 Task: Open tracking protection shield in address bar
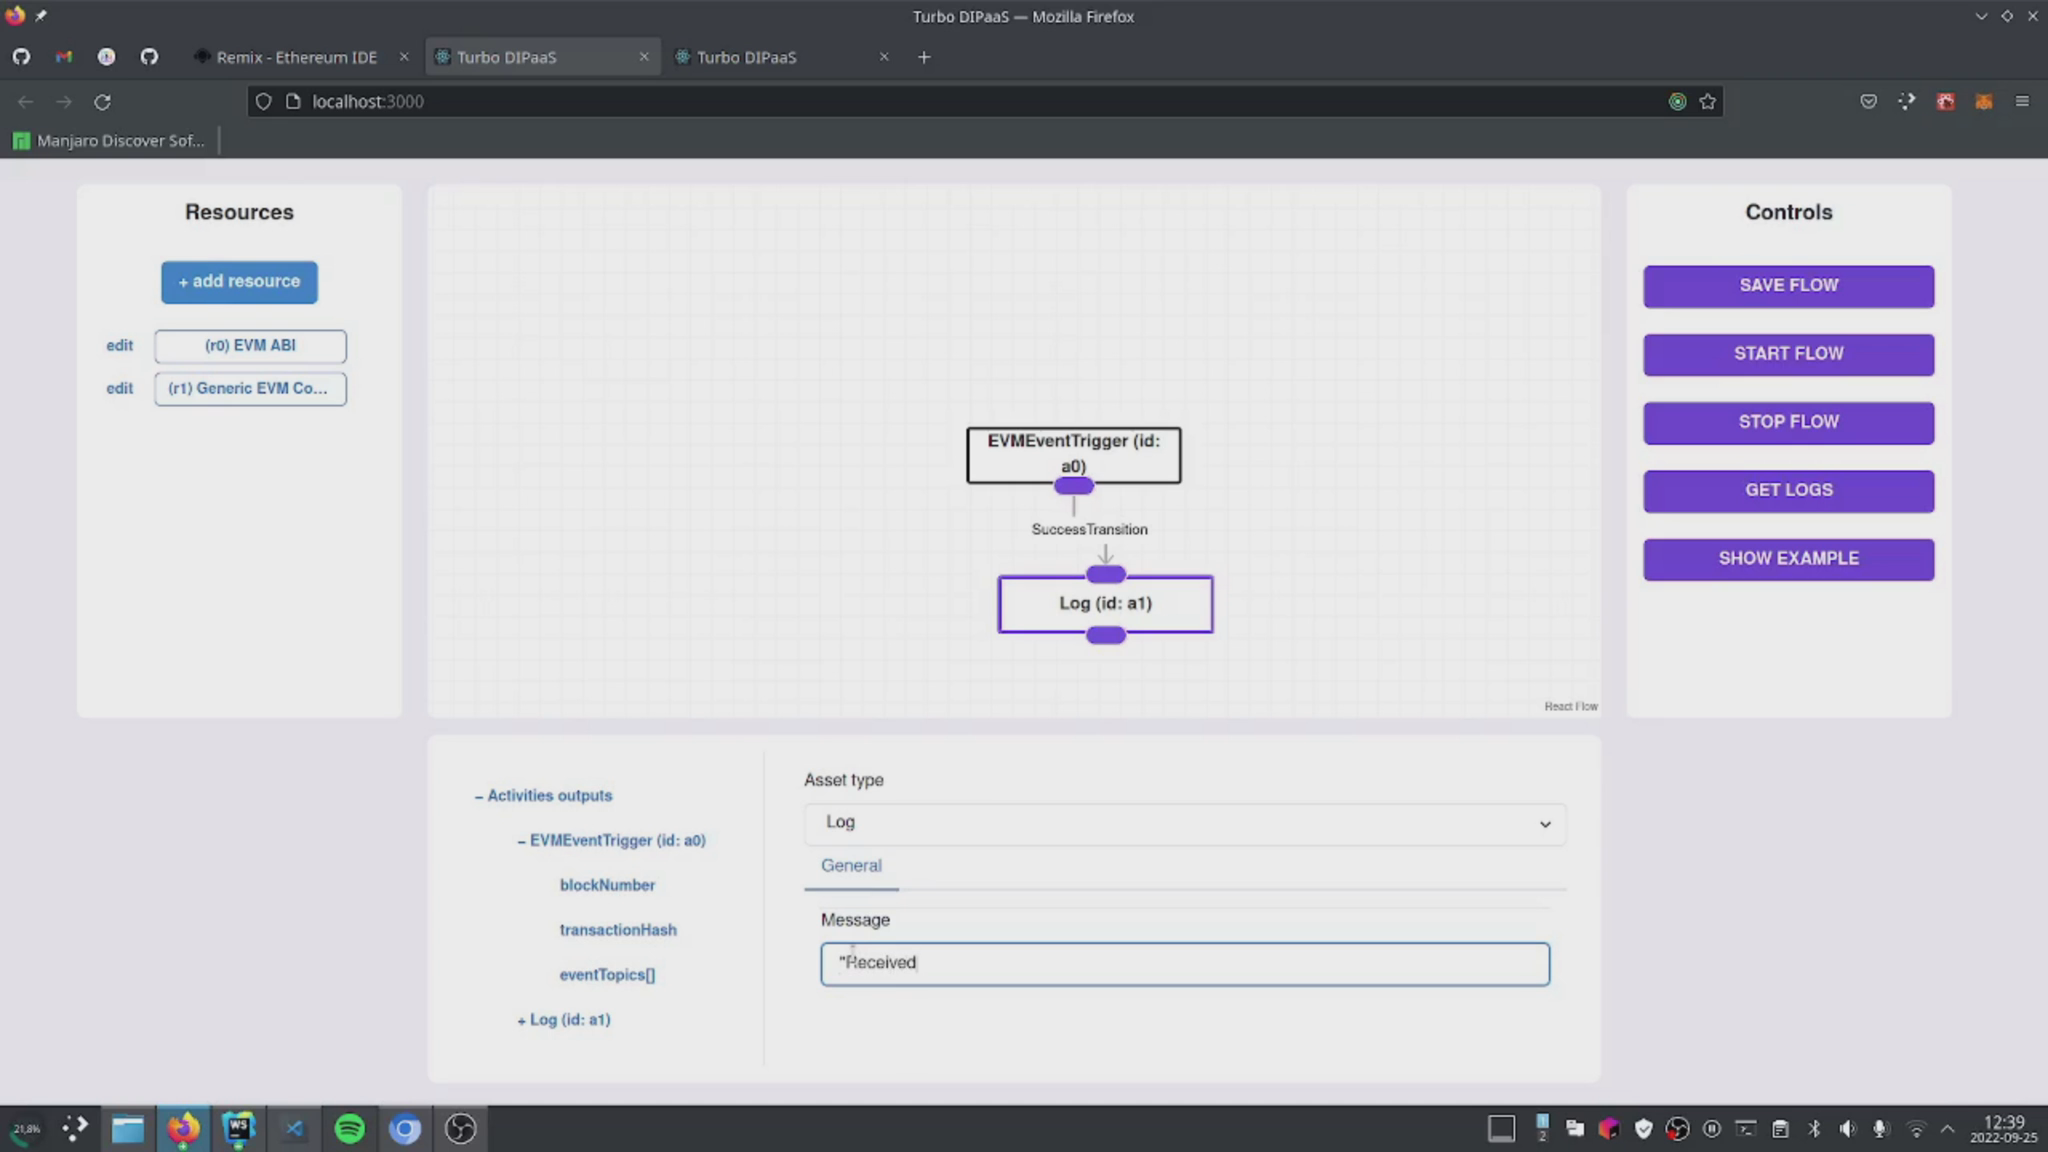pos(263,102)
